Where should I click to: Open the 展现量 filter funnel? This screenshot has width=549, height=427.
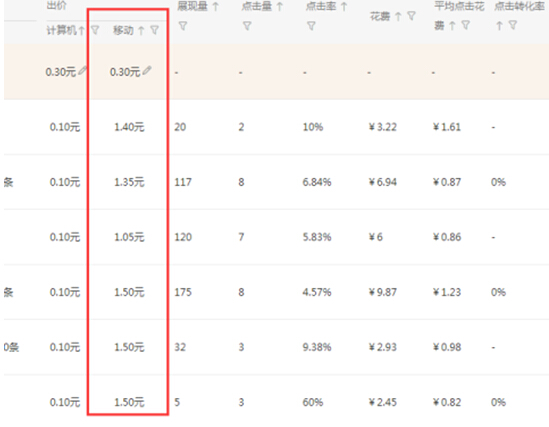point(183,26)
